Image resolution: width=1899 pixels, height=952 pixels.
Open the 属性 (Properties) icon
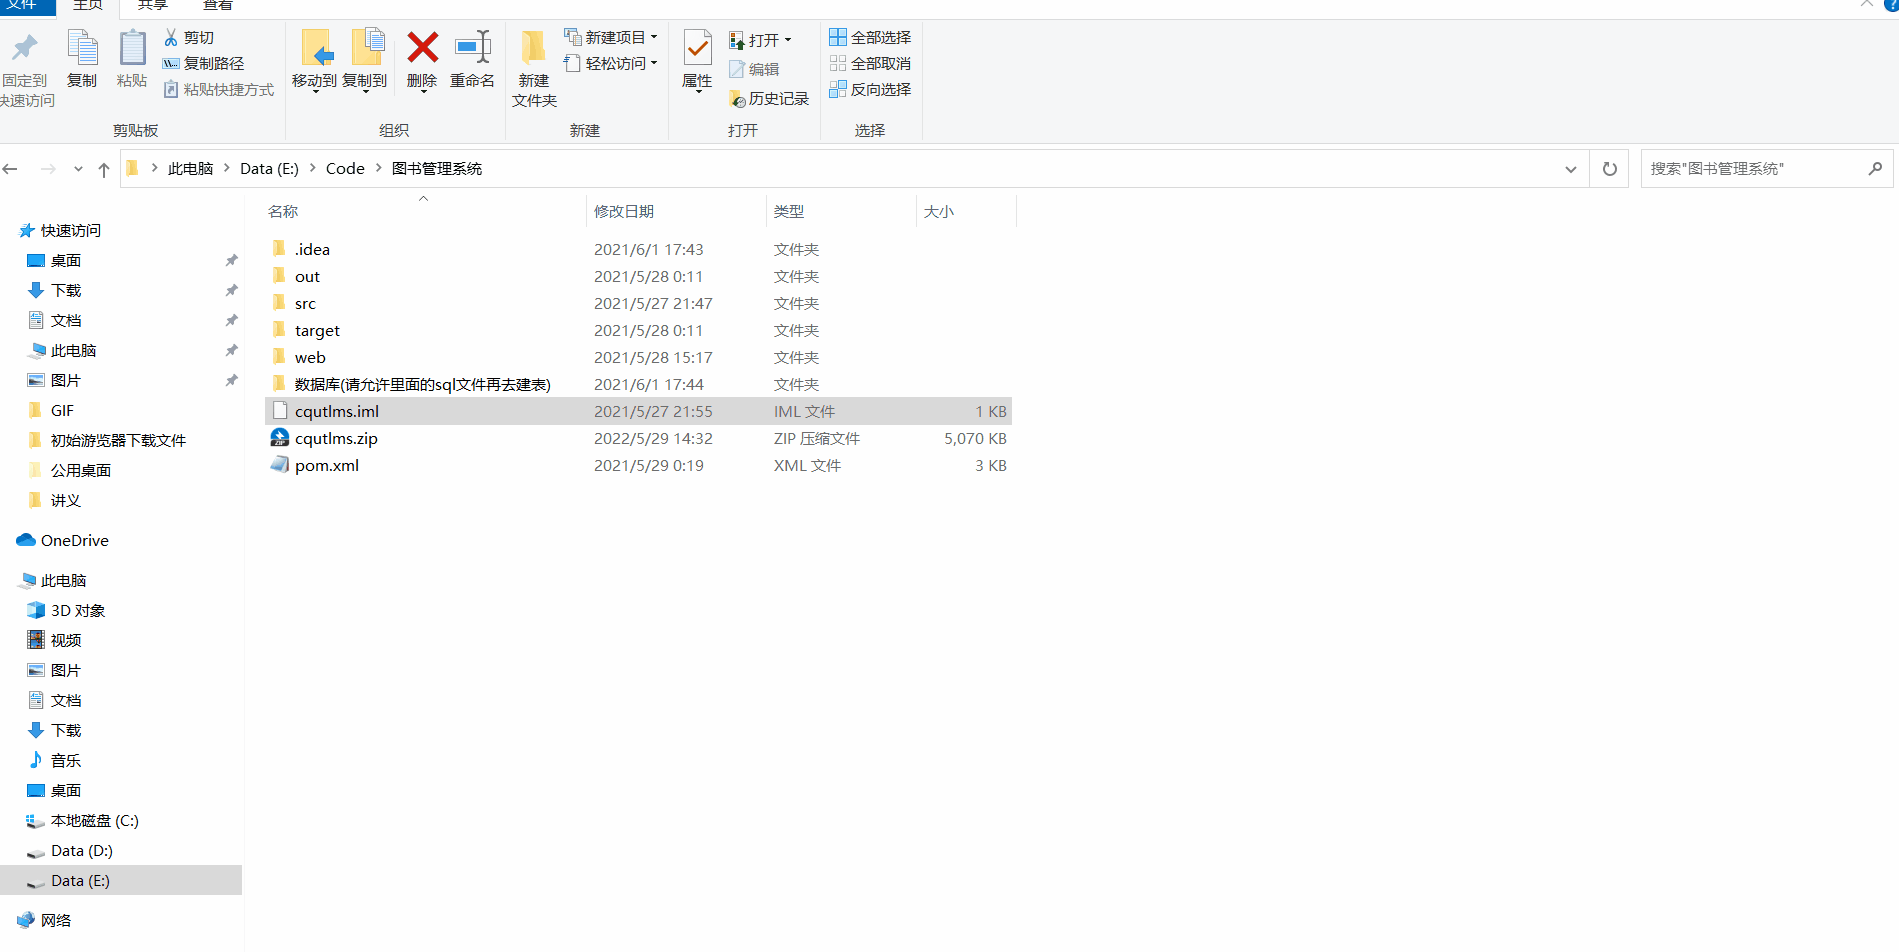pos(696,60)
